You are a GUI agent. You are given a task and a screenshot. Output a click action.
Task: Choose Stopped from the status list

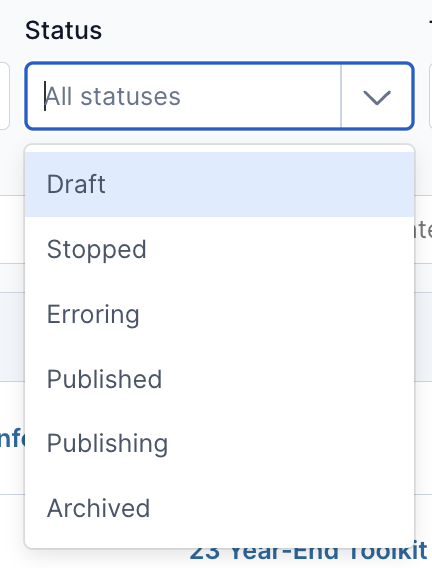coord(219,249)
